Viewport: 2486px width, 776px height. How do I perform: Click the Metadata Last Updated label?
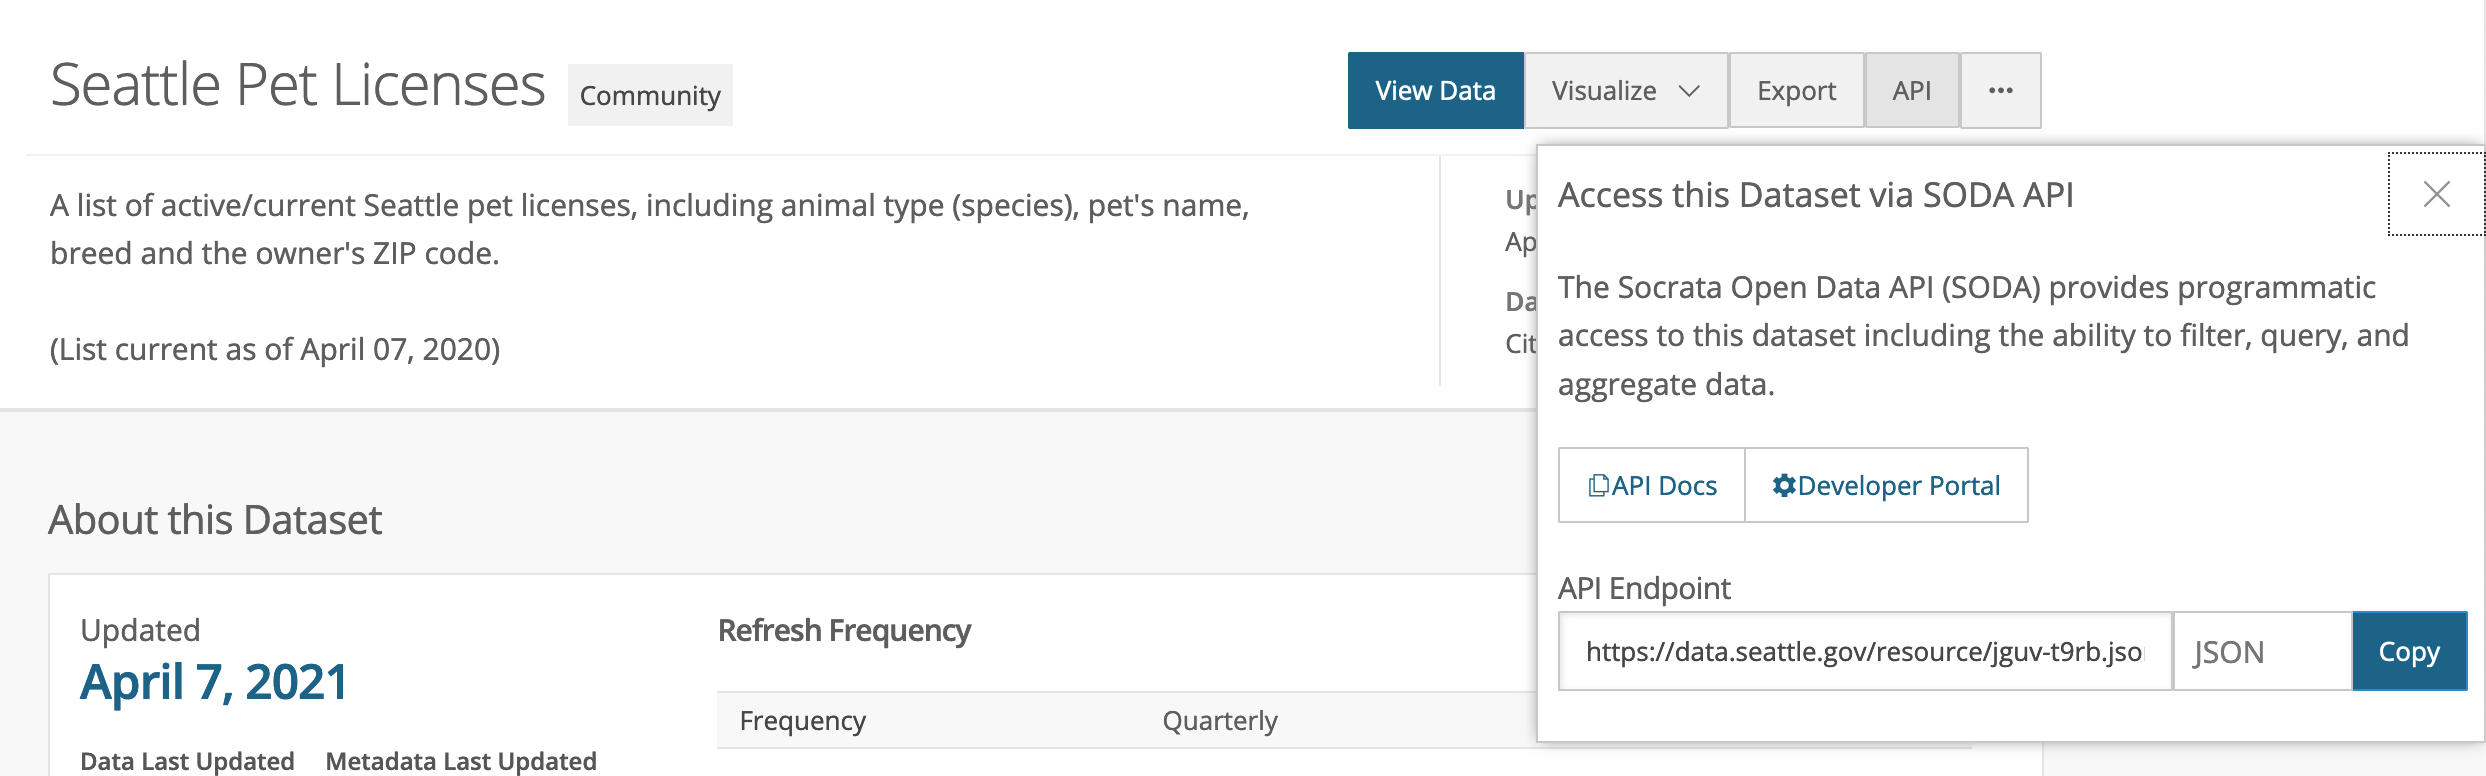[x=461, y=761]
